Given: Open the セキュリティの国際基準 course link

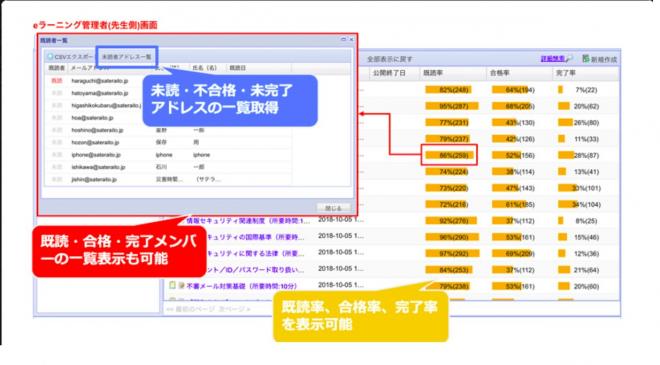Looking at the screenshot, I should point(255,237).
